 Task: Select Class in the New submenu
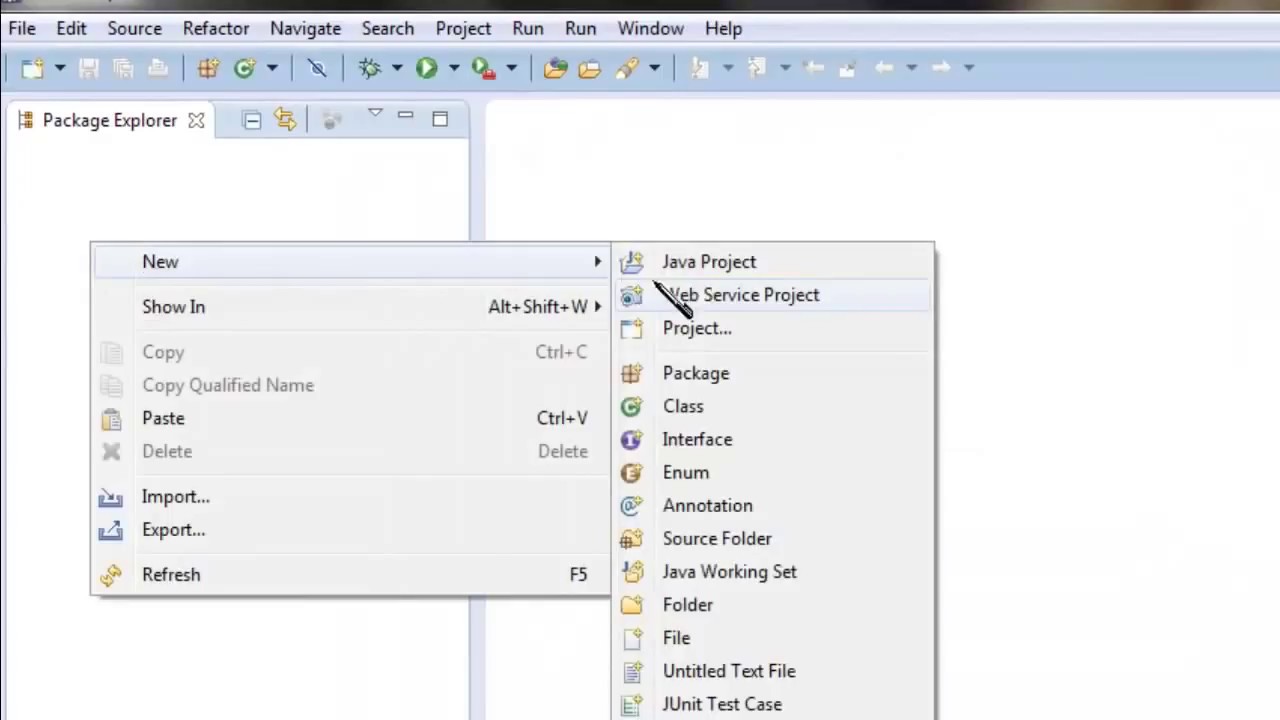click(x=773, y=406)
